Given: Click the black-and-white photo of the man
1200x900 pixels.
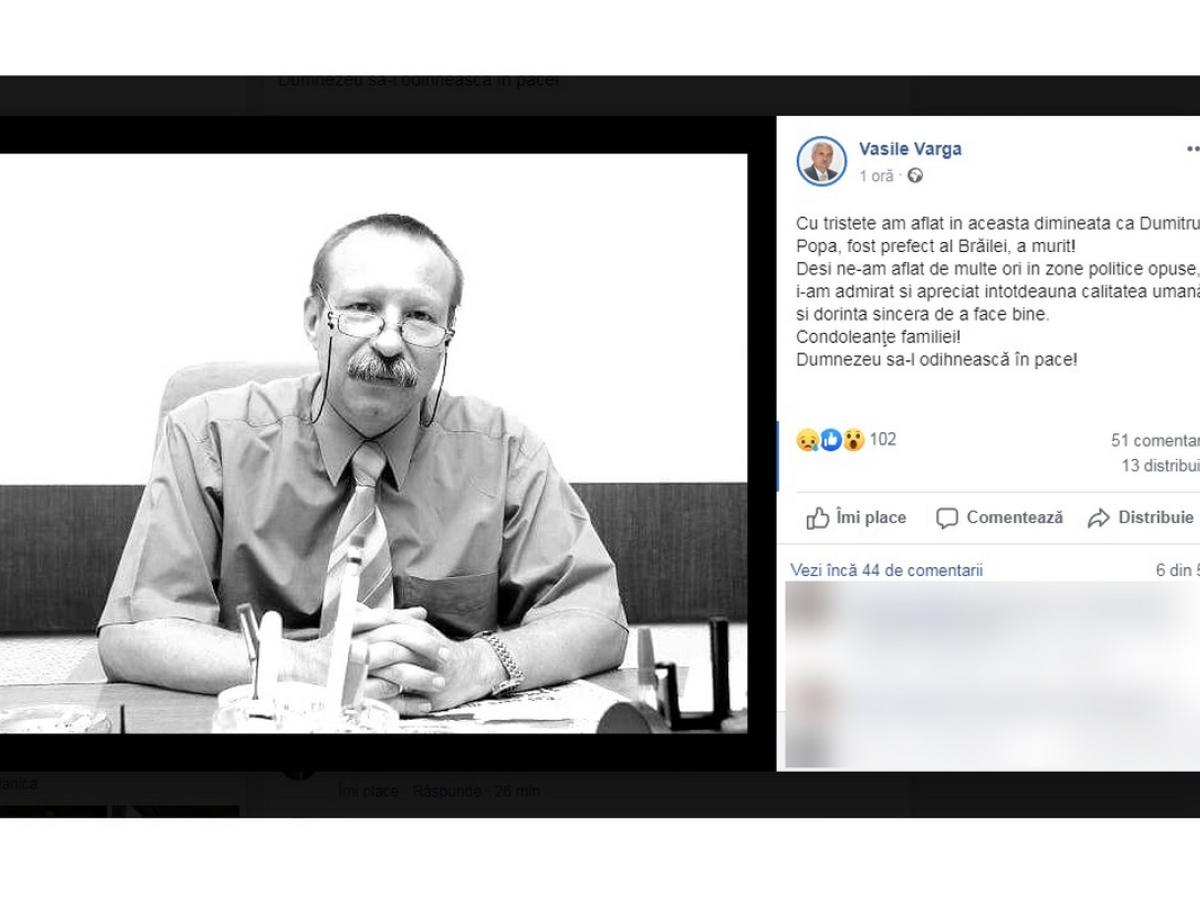Looking at the screenshot, I should coord(373,443).
